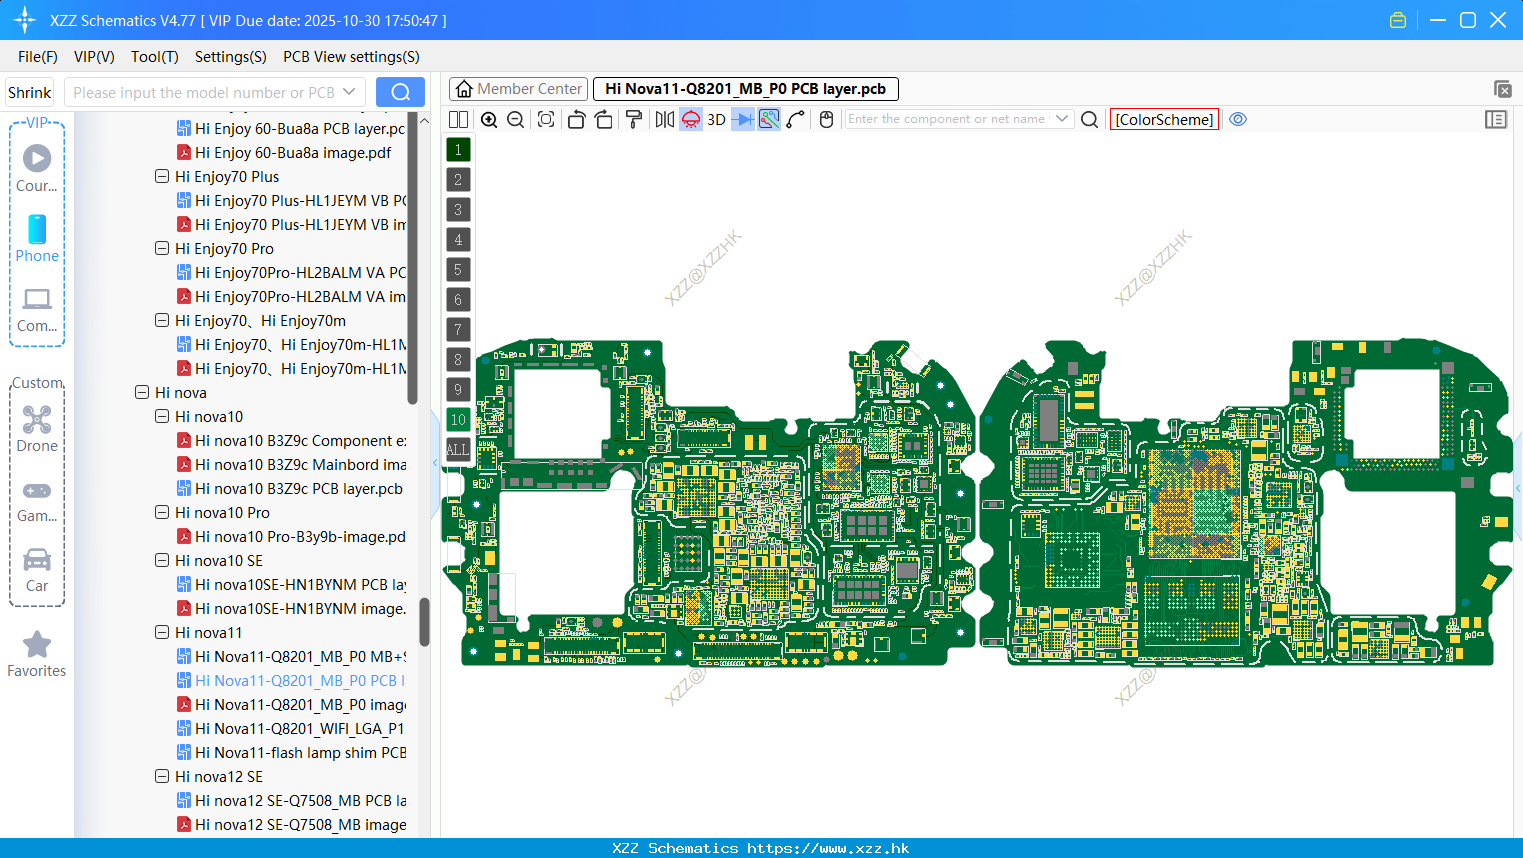Image resolution: width=1523 pixels, height=858 pixels.
Task: Open the File(F) menu
Action: click(38, 57)
